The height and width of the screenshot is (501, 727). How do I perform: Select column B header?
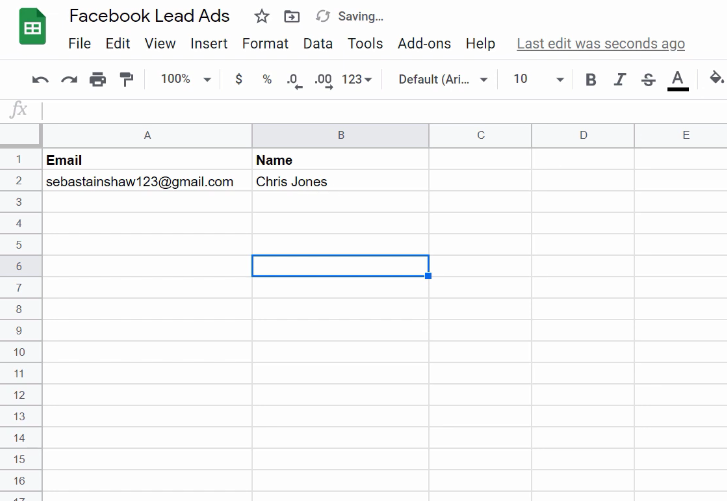pyautogui.click(x=341, y=135)
